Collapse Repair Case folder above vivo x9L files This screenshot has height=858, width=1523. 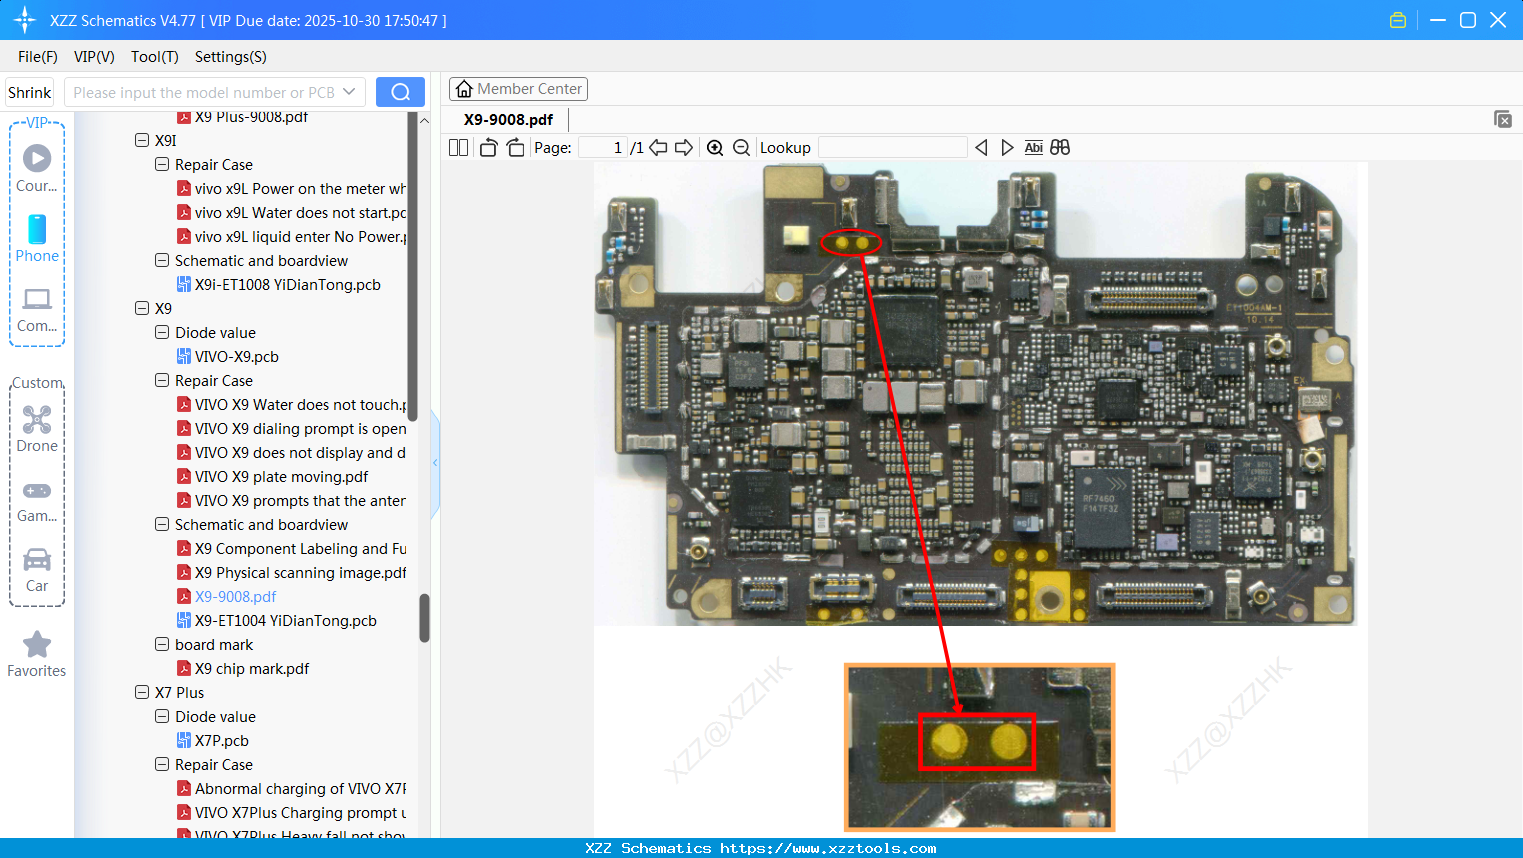click(x=162, y=165)
